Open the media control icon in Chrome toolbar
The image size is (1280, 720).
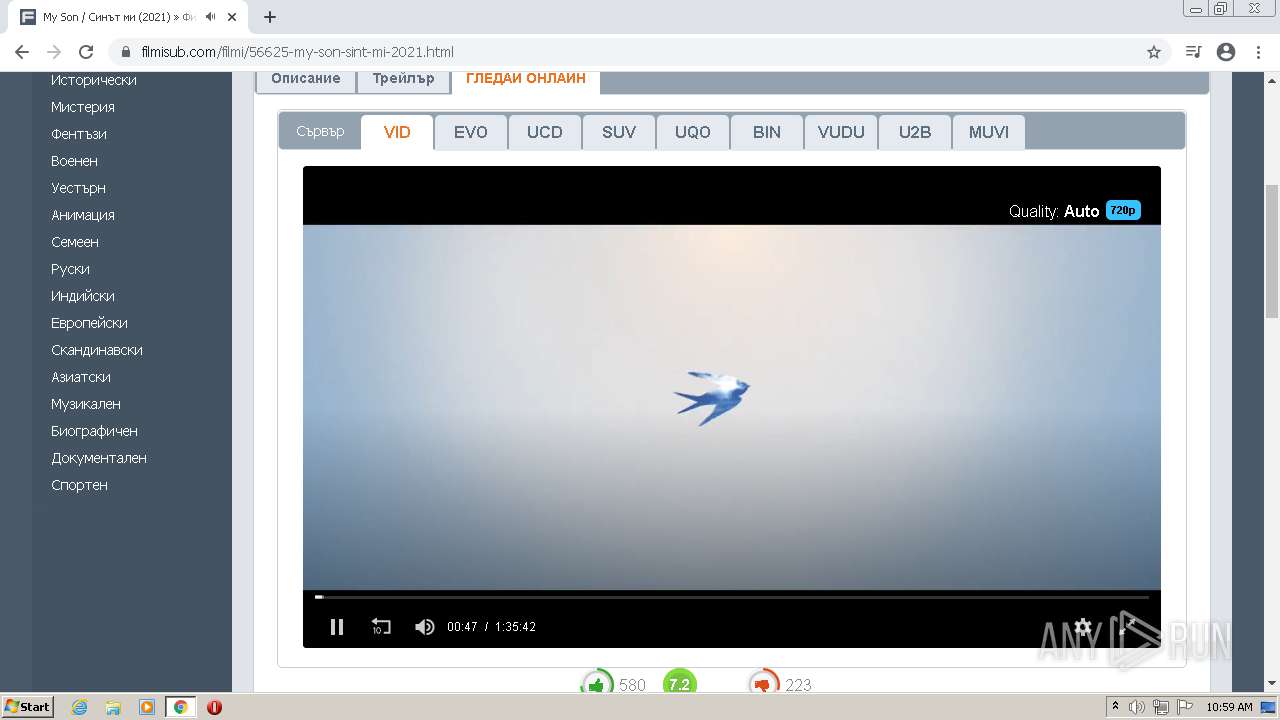click(1193, 52)
